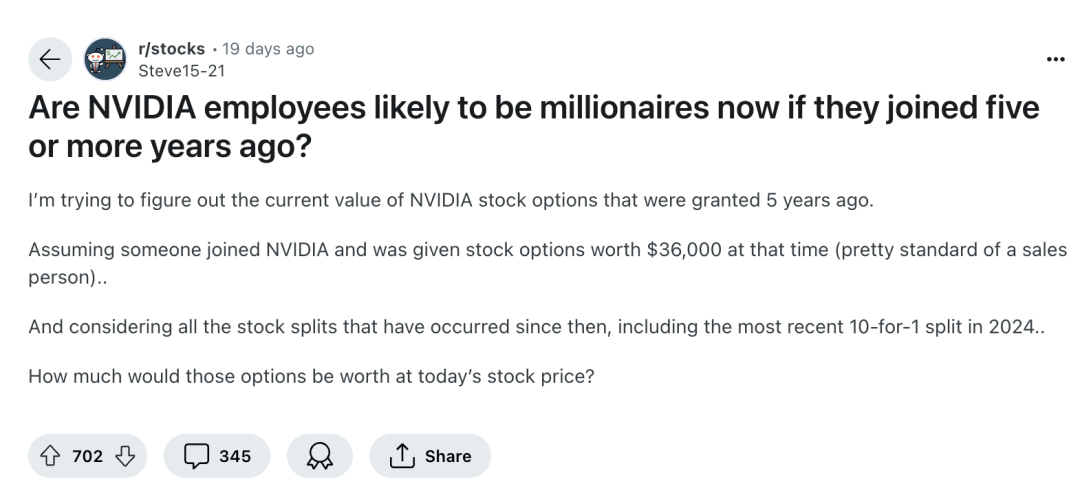This screenshot has width=1080, height=504.
Task: Click the "Share" button label
Action: click(447, 456)
